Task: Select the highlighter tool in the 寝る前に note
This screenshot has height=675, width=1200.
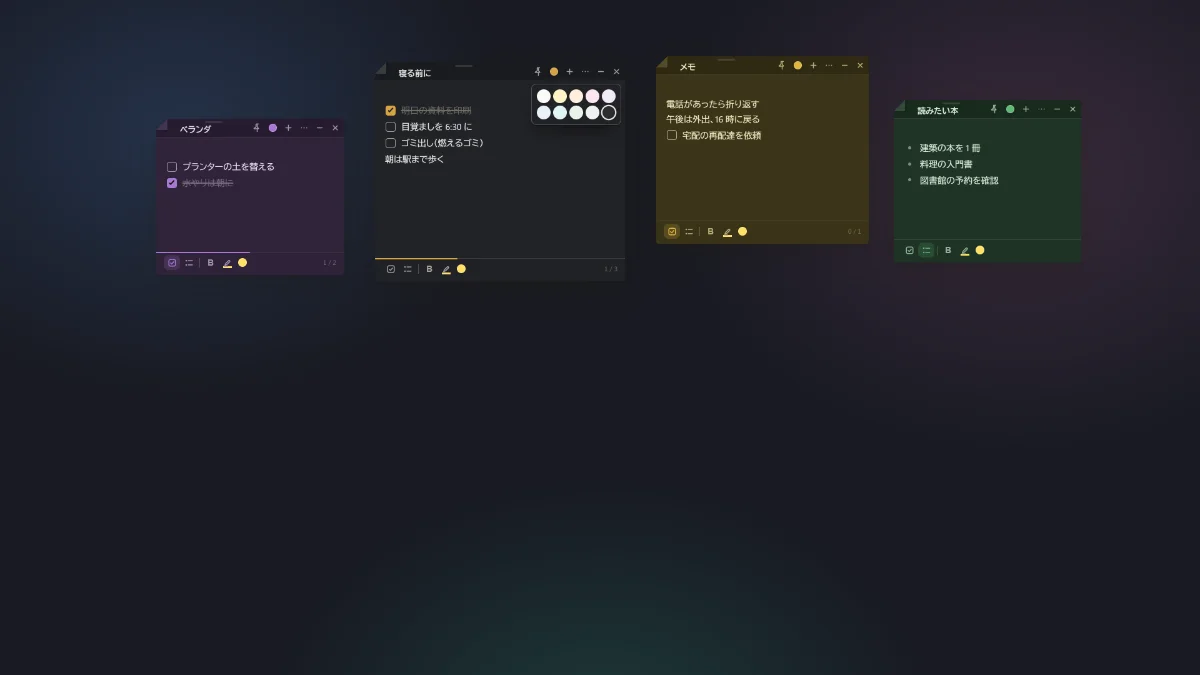Action: [x=446, y=269]
